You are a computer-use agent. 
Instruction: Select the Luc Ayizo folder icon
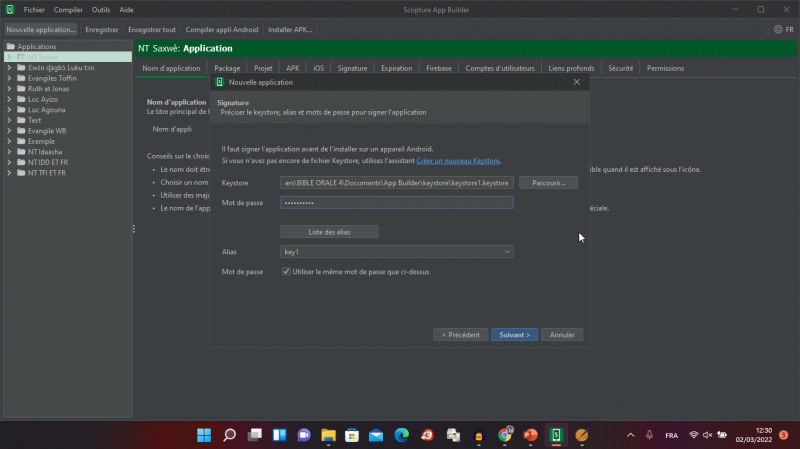point(21,99)
